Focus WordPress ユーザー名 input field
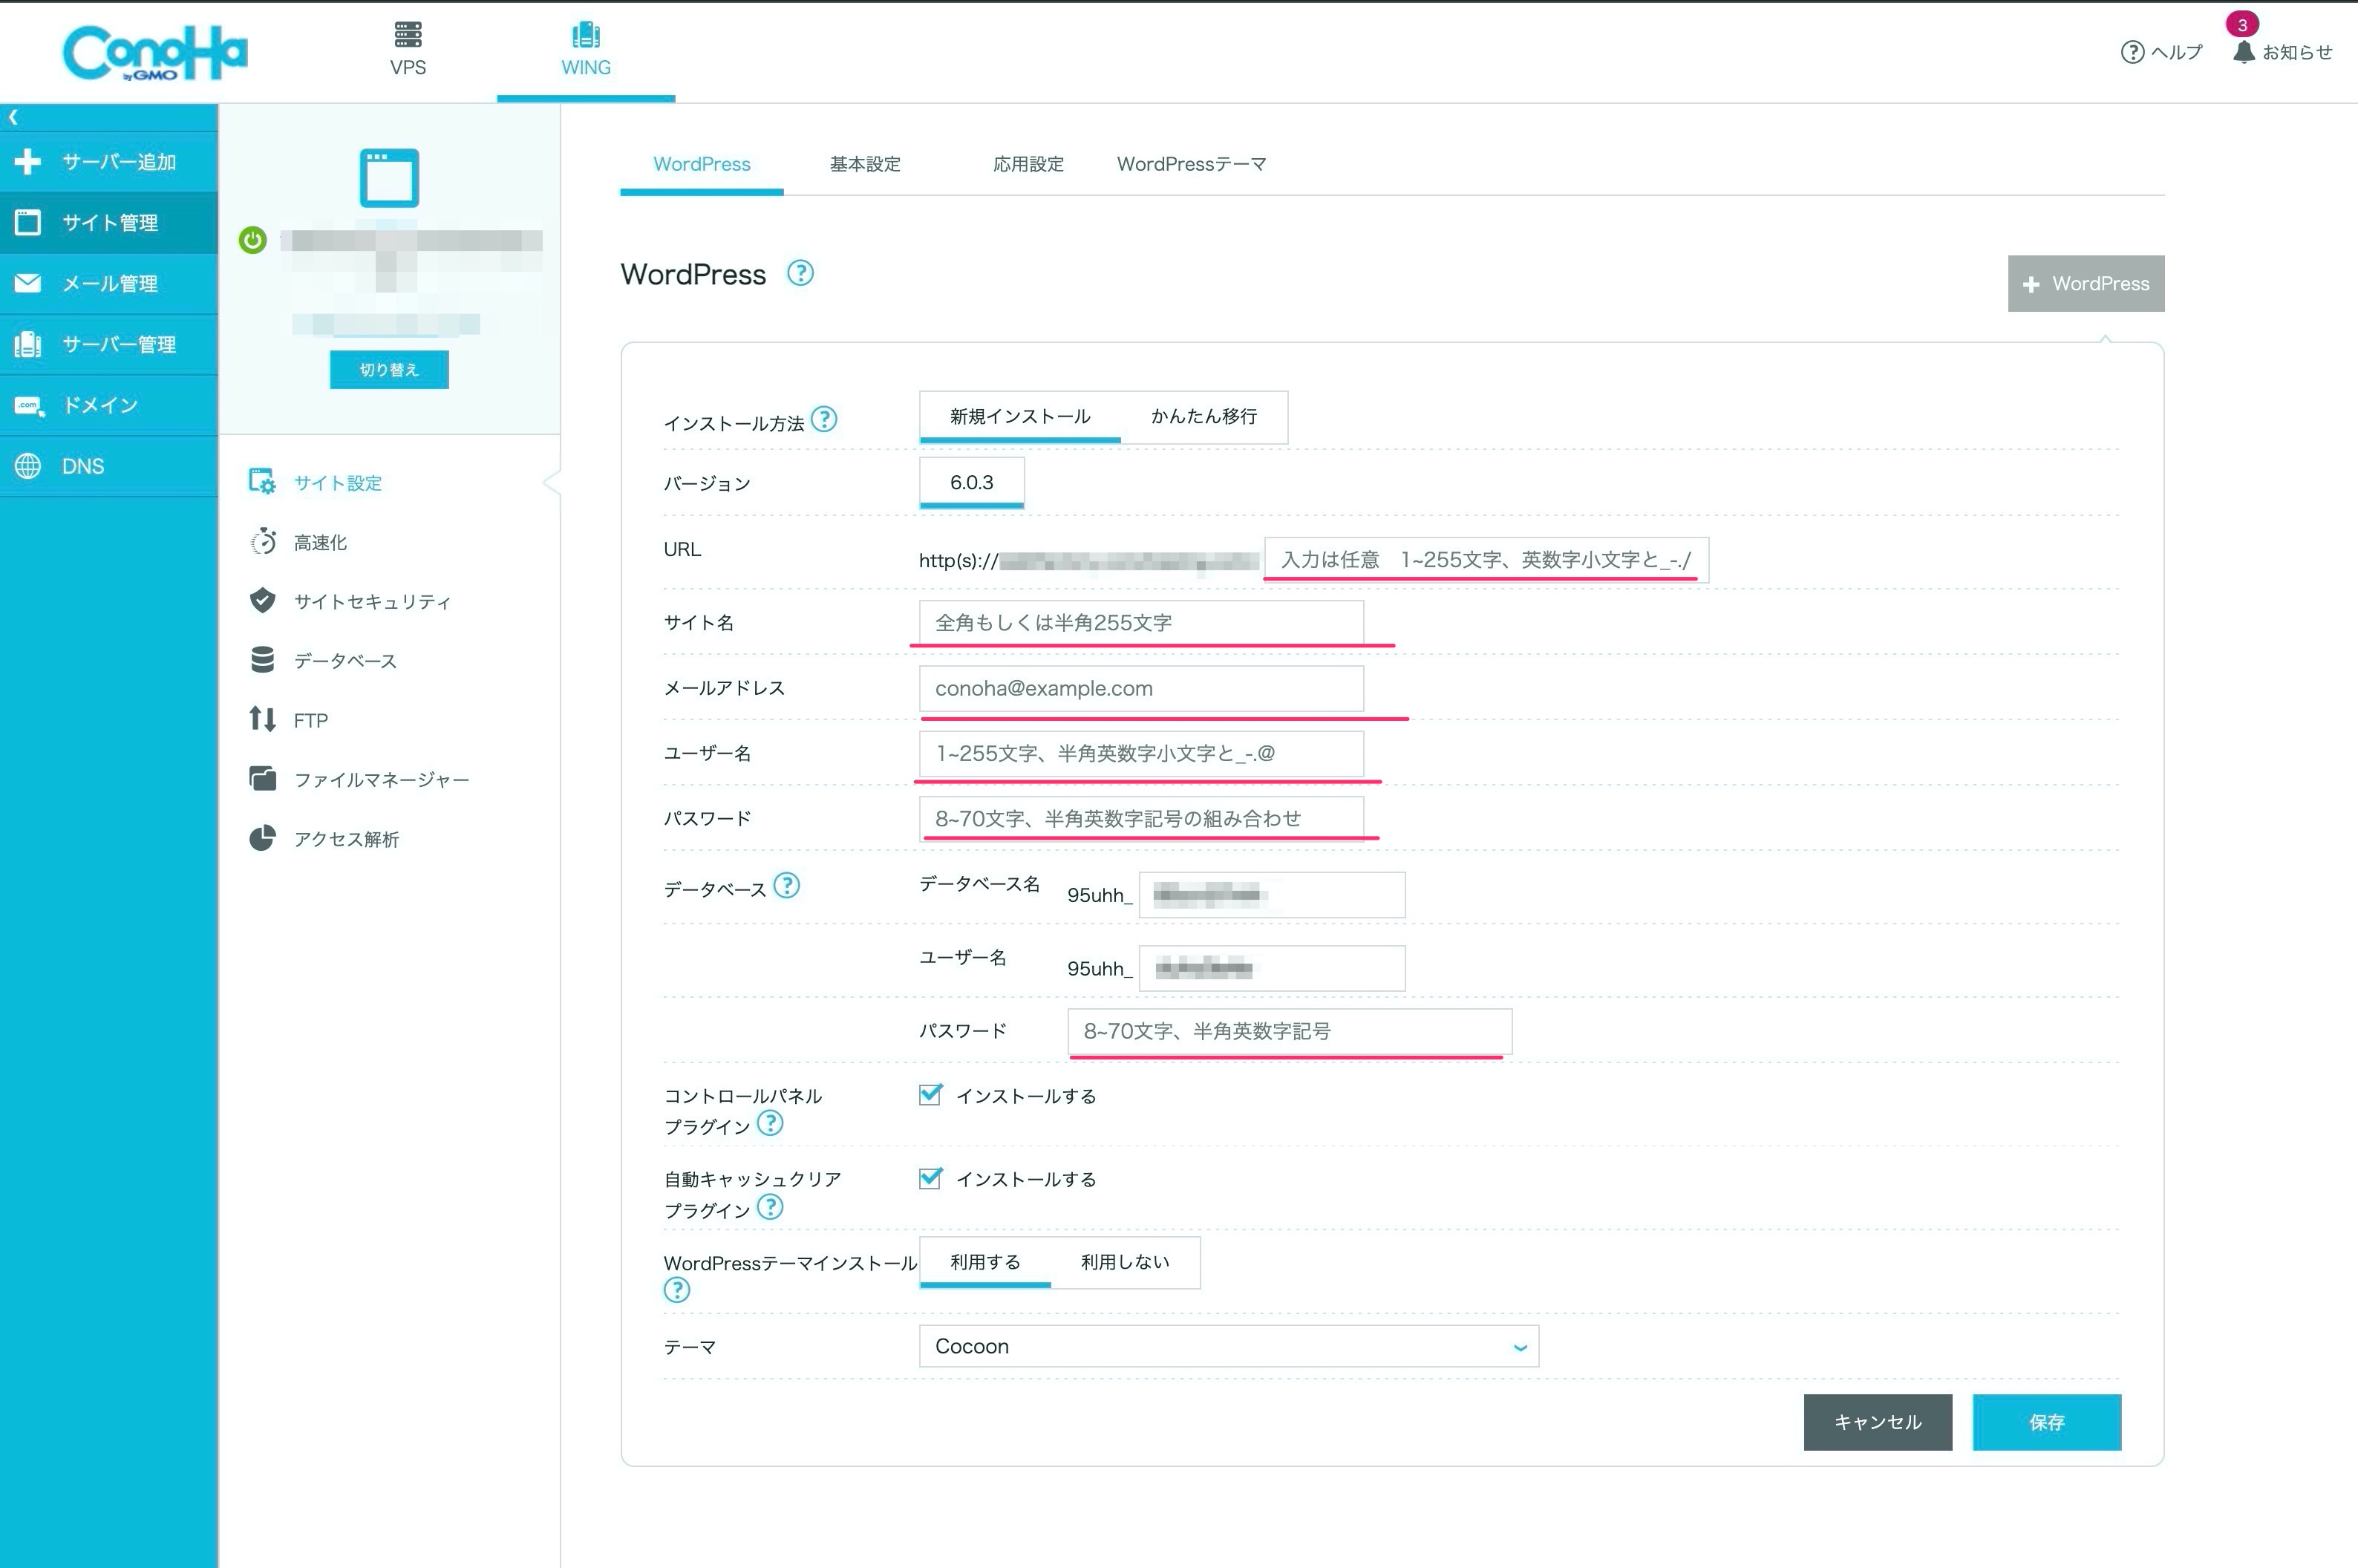 pyautogui.click(x=1141, y=754)
